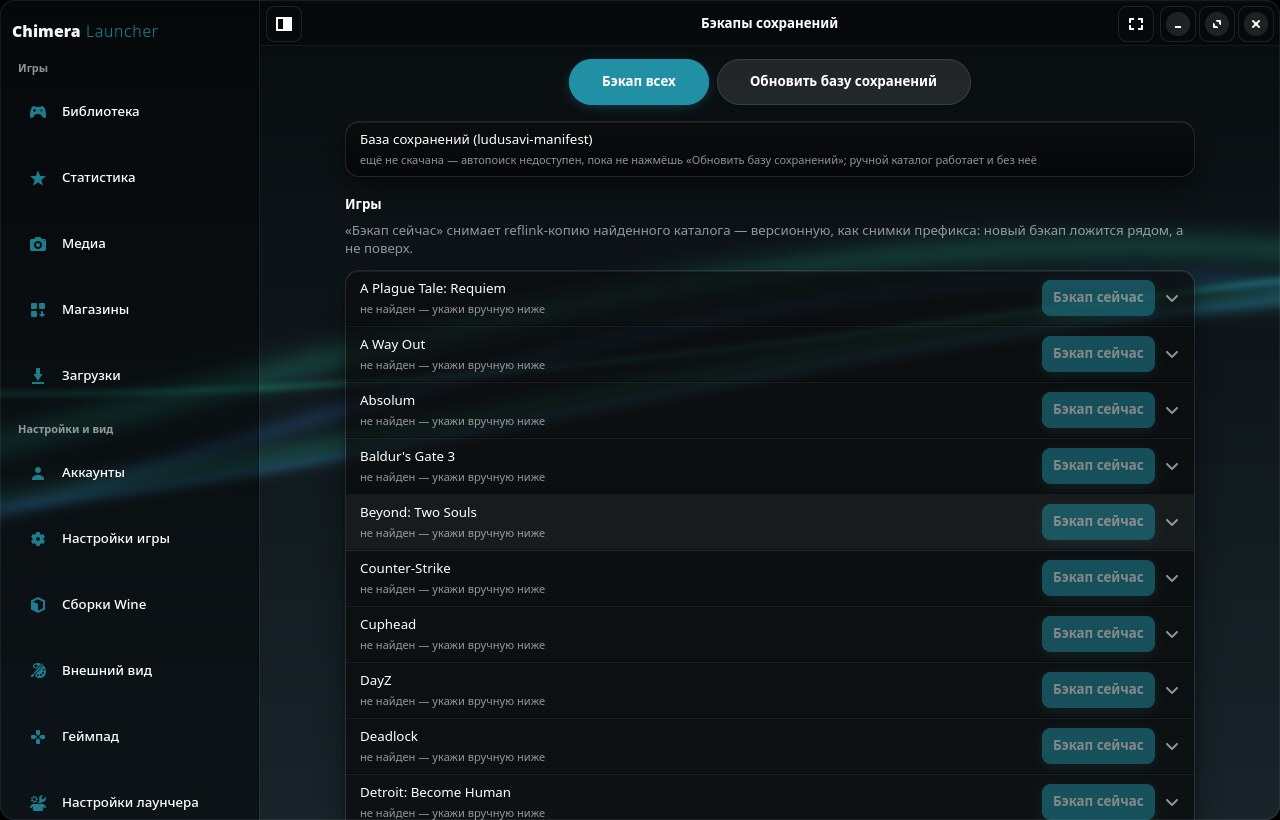Expand the Counter-Strike row chevron
This screenshot has height=820, width=1280.
click(1172, 578)
